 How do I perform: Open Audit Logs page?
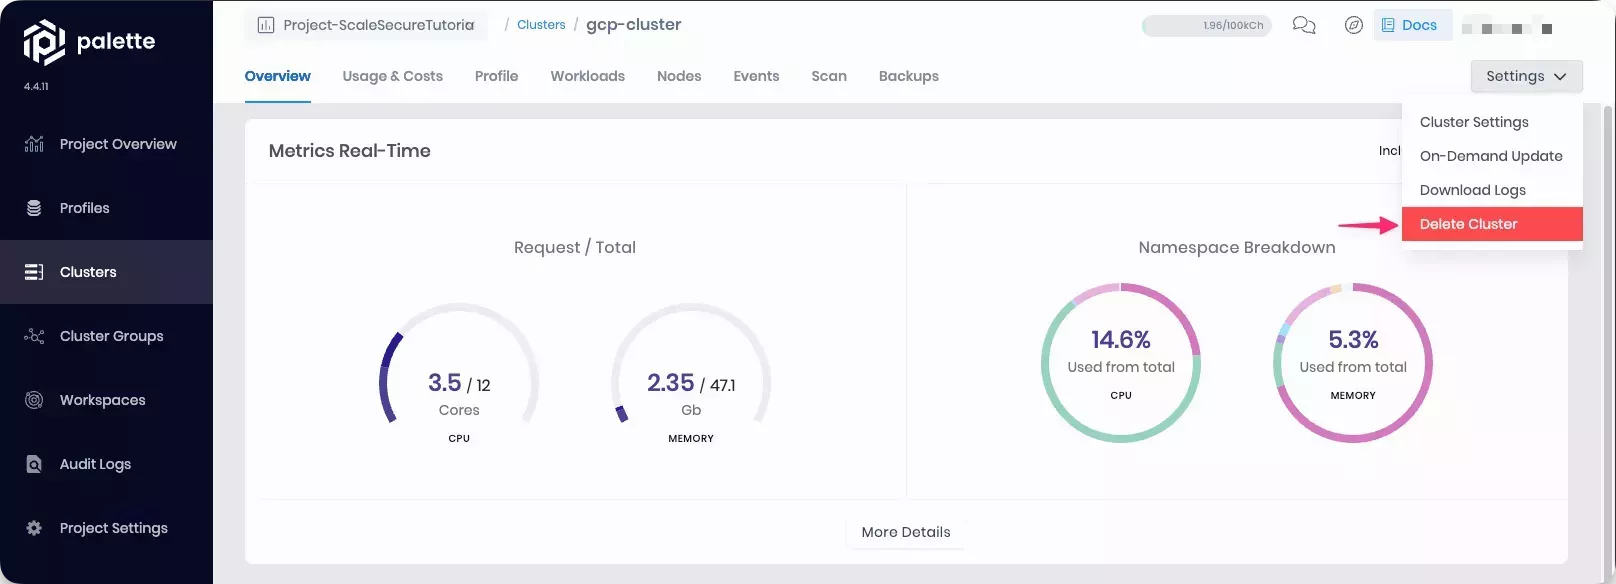[106, 464]
